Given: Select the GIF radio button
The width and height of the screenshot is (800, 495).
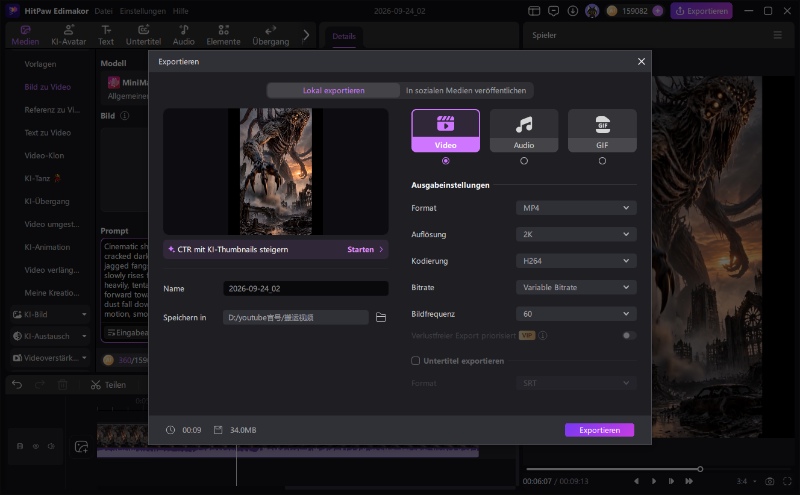Looking at the screenshot, I should pyautogui.click(x=602, y=161).
